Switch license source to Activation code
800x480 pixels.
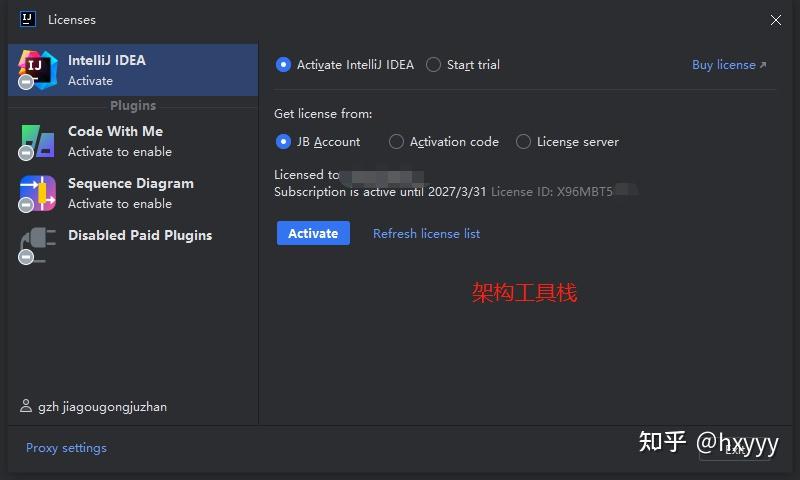point(396,142)
